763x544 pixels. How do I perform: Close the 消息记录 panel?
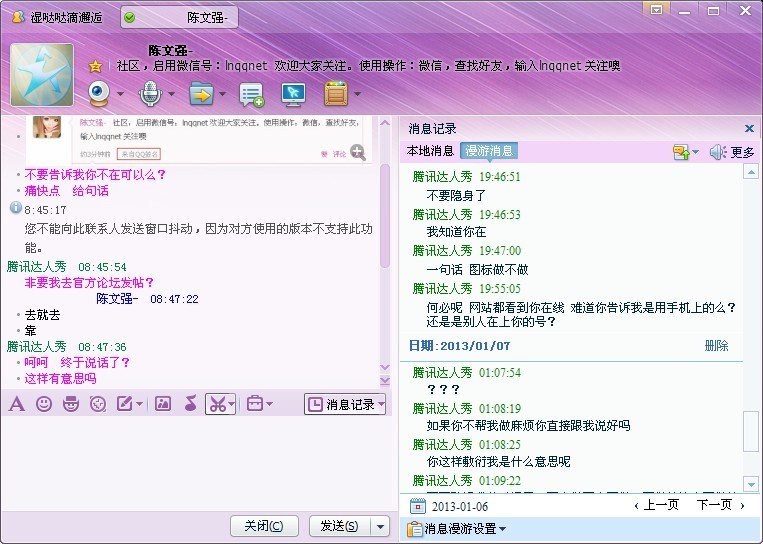click(x=749, y=128)
